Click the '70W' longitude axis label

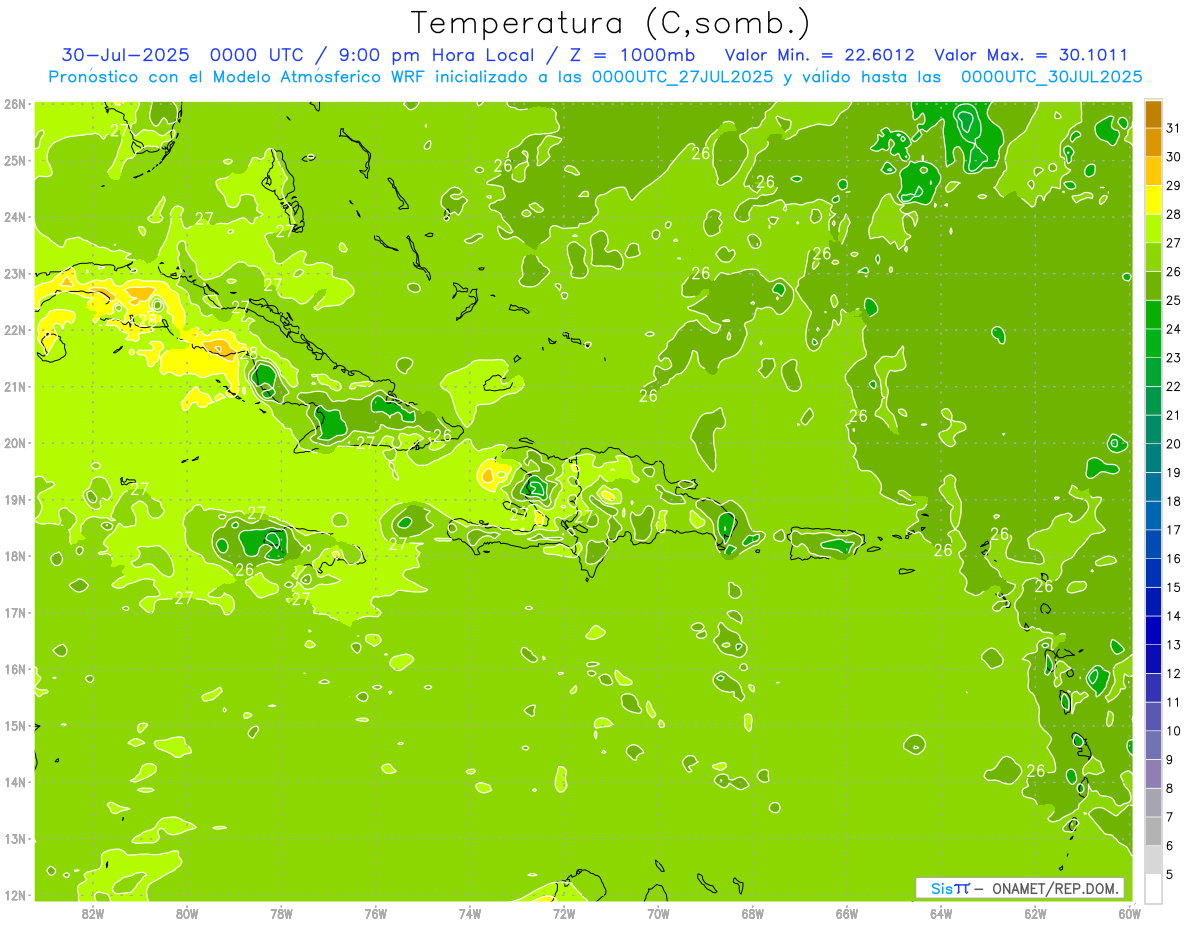tap(658, 913)
